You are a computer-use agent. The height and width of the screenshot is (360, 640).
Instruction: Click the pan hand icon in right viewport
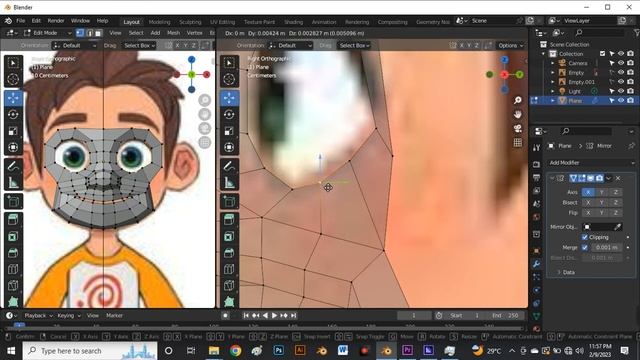click(x=518, y=115)
